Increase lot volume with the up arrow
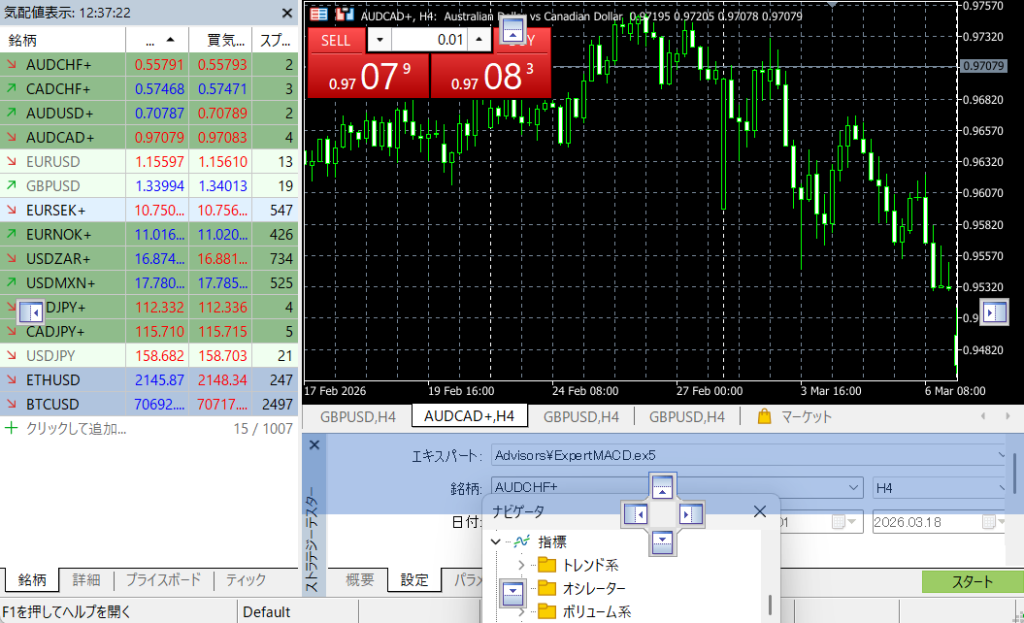Screen dimensions: 1024x623 coord(480,39)
